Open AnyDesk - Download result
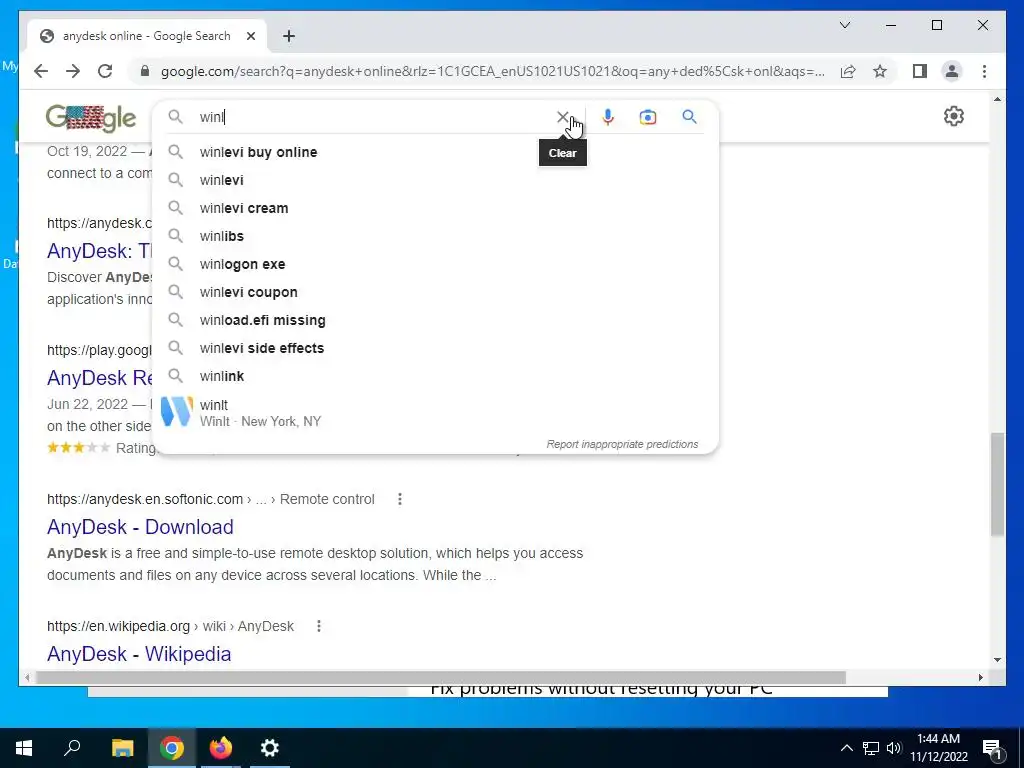Screen dimensions: 1024x768 tap(140, 527)
